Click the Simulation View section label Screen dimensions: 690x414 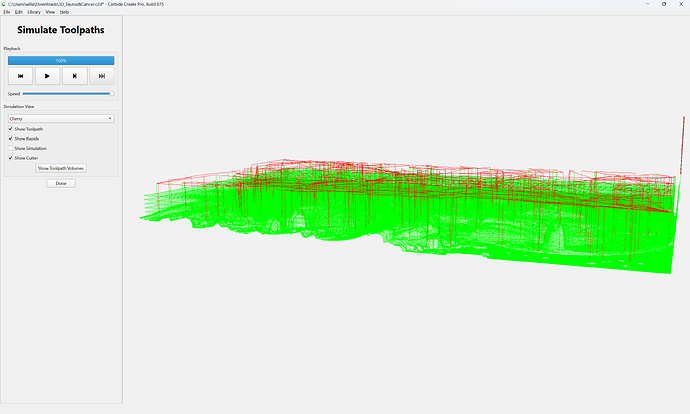[x=19, y=106]
